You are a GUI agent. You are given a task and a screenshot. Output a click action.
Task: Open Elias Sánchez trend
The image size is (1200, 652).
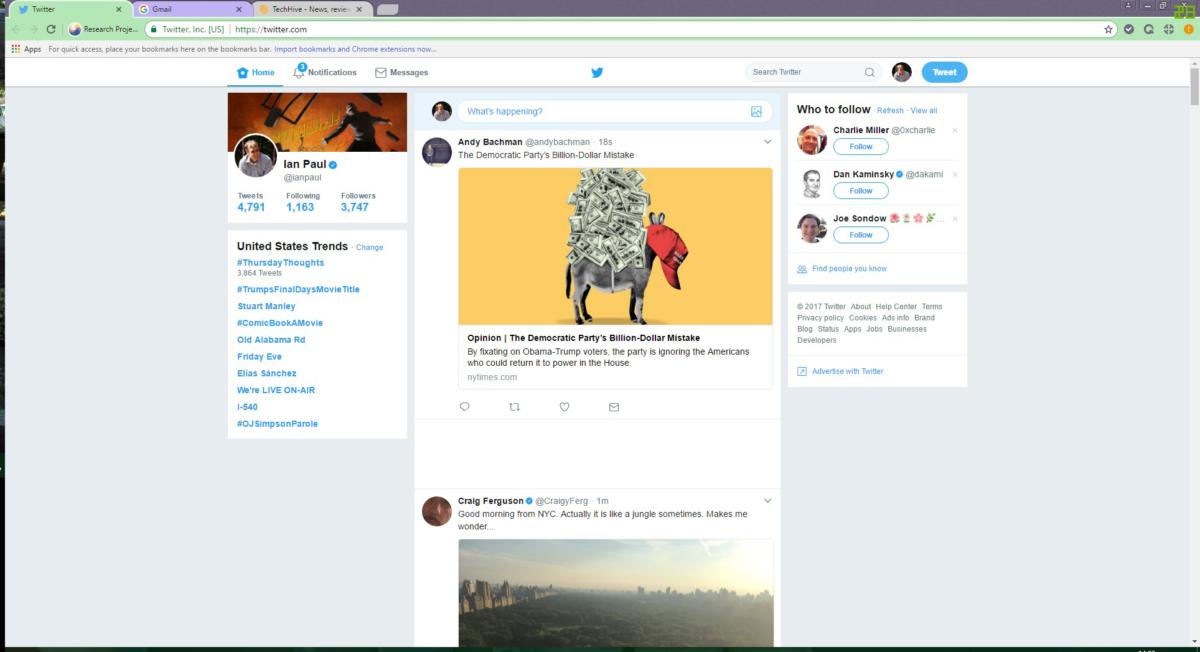tap(267, 373)
